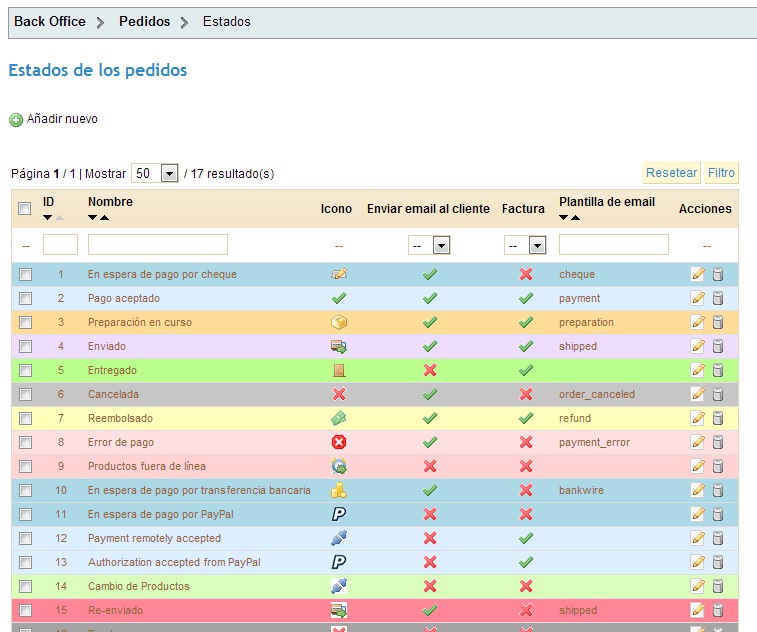
Task: Toggle invoice checkmark for 'Preparación en curso'
Action: pos(526,322)
